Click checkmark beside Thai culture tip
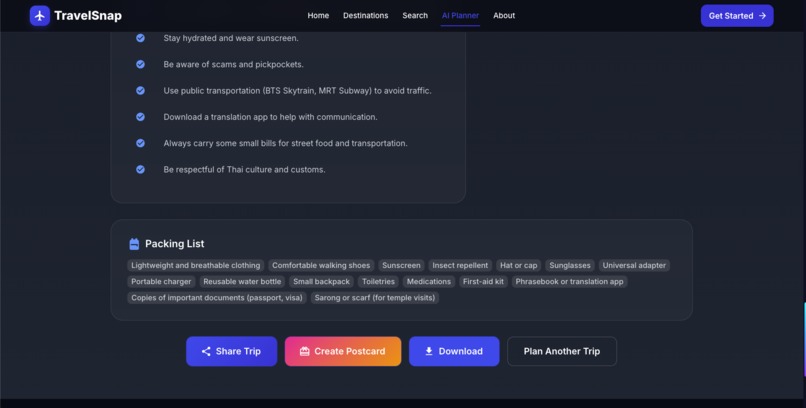806x408 pixels. [x=140, y=170]
